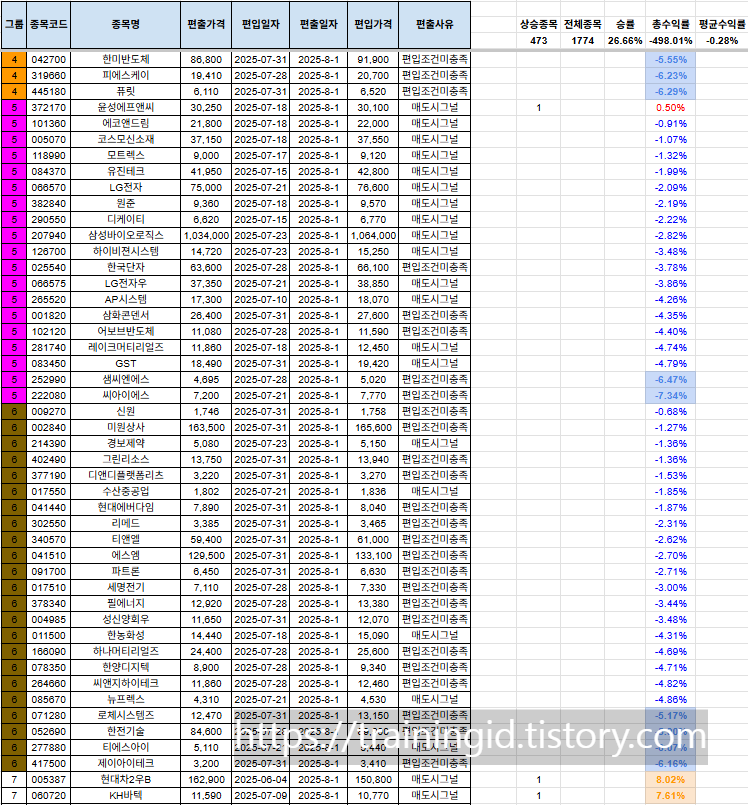748x805 pixels.
Task: Click the stock name 현대차2우B
Action: pos(125,779)
